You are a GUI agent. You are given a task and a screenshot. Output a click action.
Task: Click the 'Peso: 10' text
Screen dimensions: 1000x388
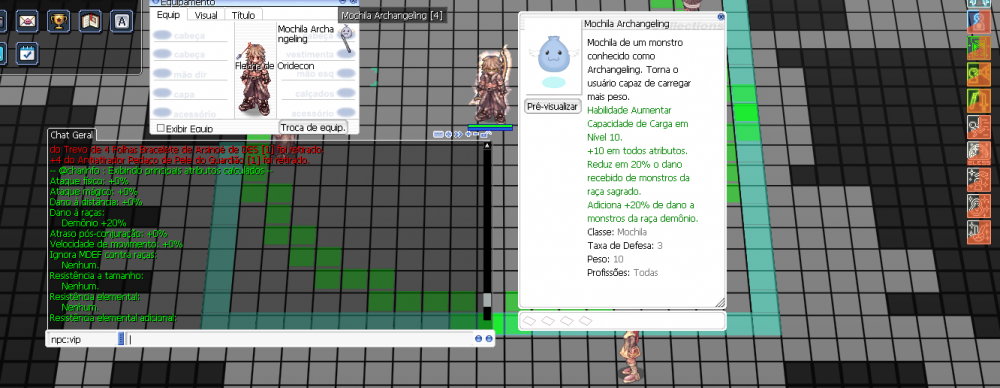[605, 259]
